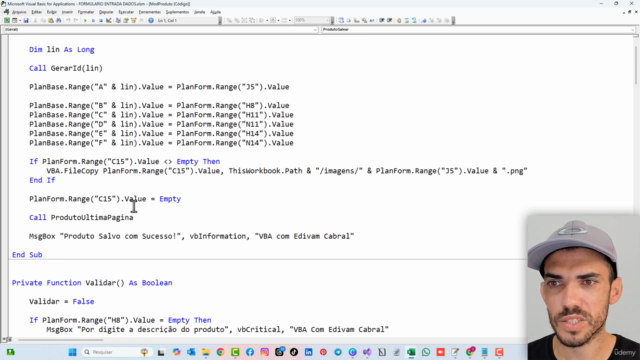This screenshot has height=360, width=640.
Task: Open the Properties Window icon
Action: point(126,20)
